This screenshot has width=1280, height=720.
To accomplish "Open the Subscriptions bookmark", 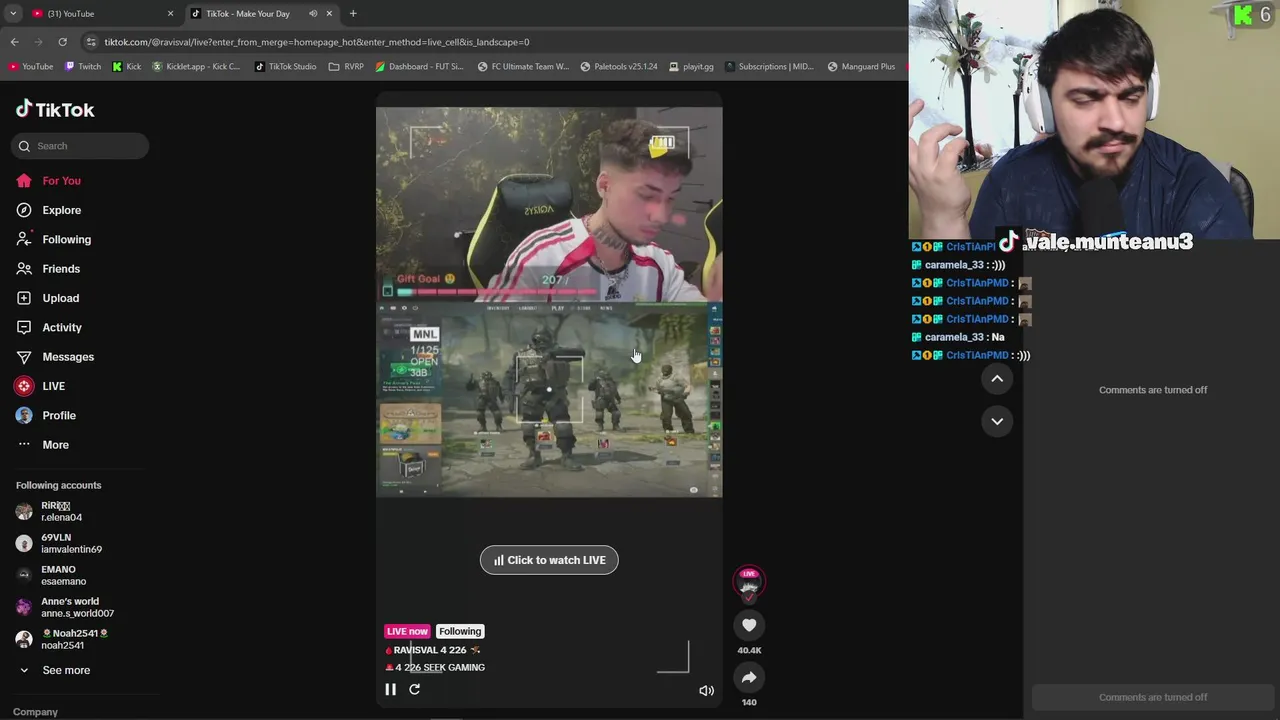I will [769, 67].
